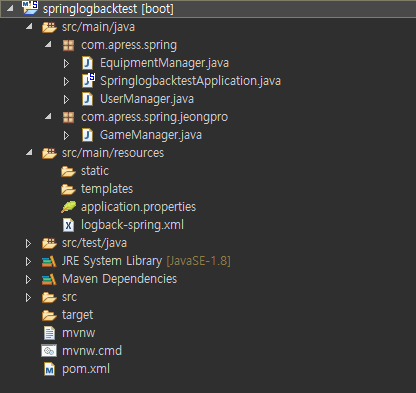Collapse the springlogbacktest project node

(x=10, y=8)
